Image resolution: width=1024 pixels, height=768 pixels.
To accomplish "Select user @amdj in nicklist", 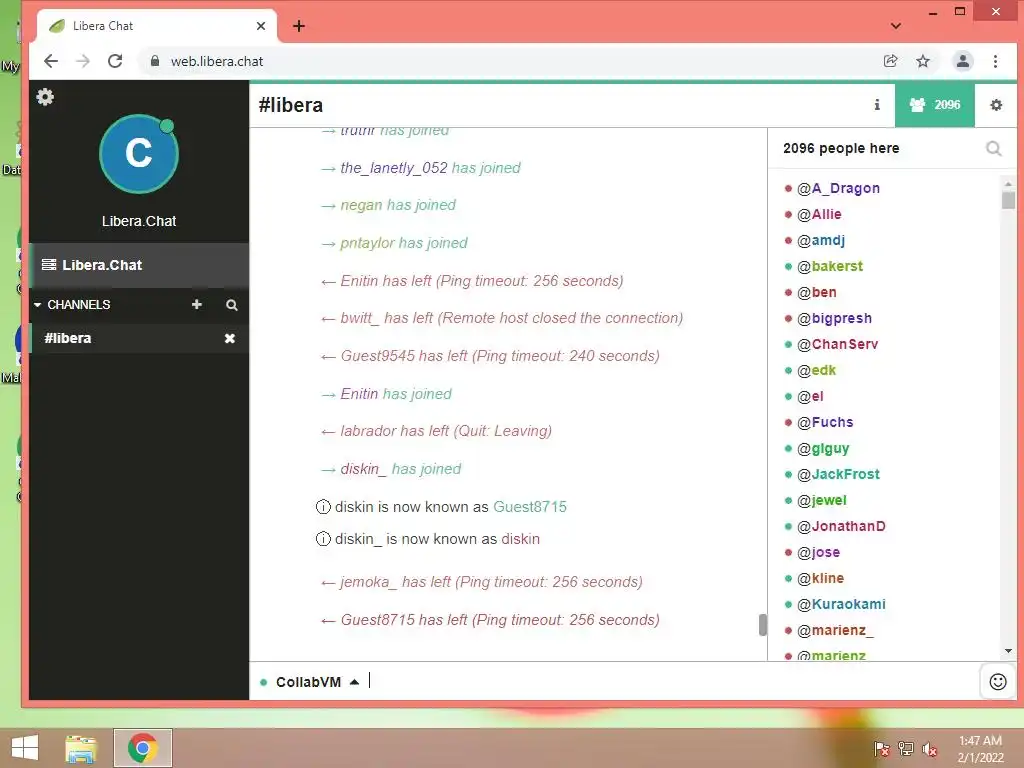I will 820,240.
